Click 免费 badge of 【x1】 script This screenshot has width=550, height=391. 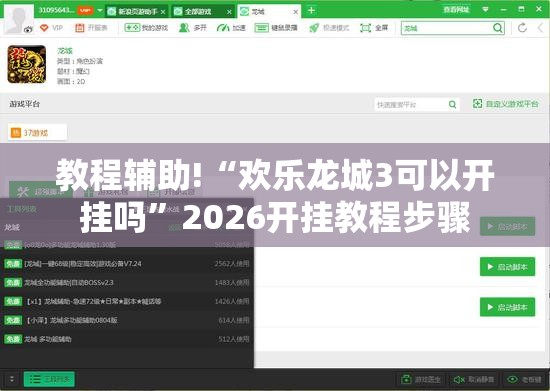click(x=13, y=301)
